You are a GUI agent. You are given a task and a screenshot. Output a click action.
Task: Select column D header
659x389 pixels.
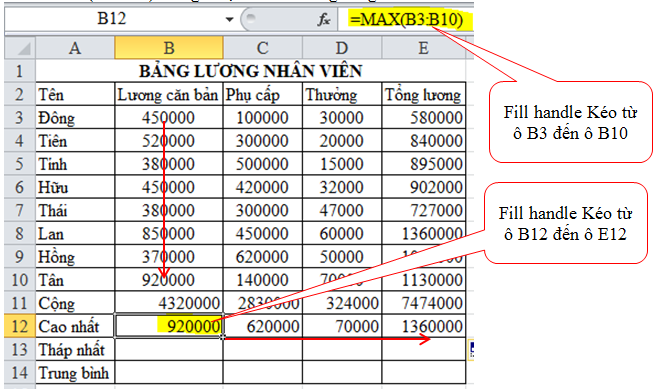pyautogui.click(x=342, y=48)
